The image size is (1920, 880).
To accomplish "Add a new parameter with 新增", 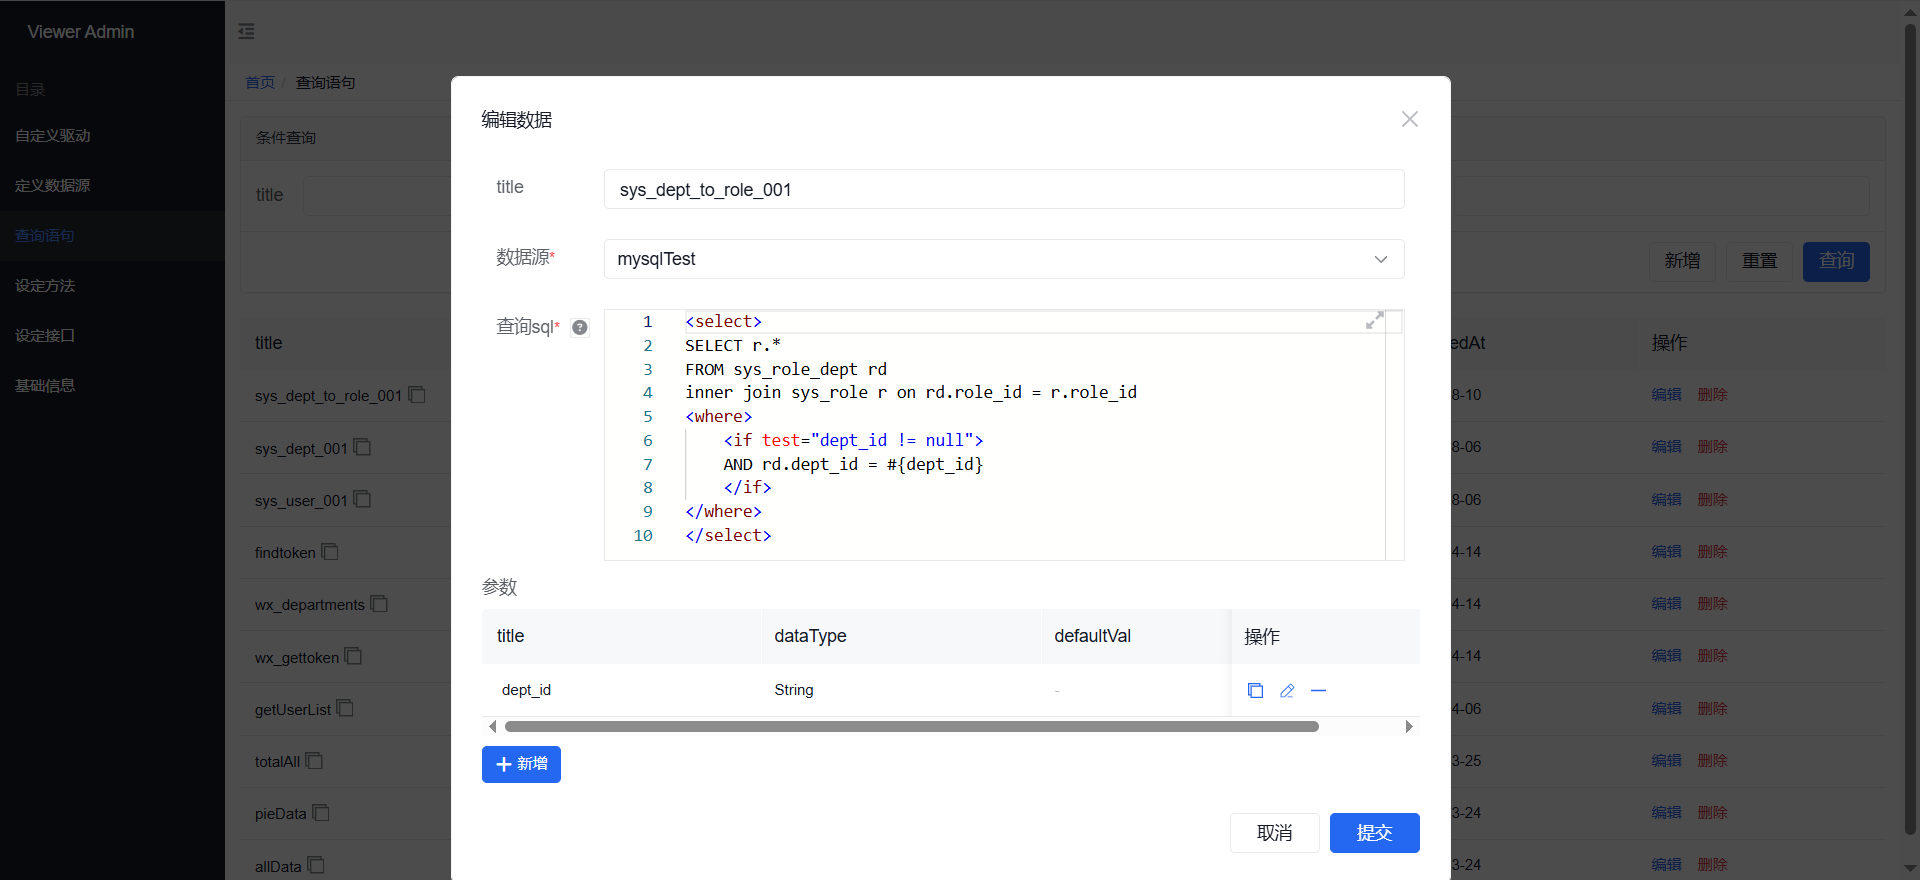I will coord(521,765).
